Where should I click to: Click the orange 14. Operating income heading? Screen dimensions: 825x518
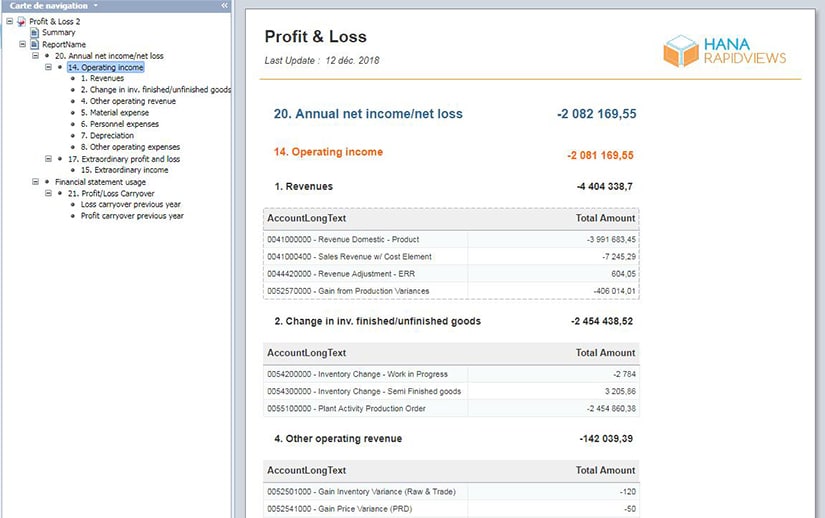328,152
